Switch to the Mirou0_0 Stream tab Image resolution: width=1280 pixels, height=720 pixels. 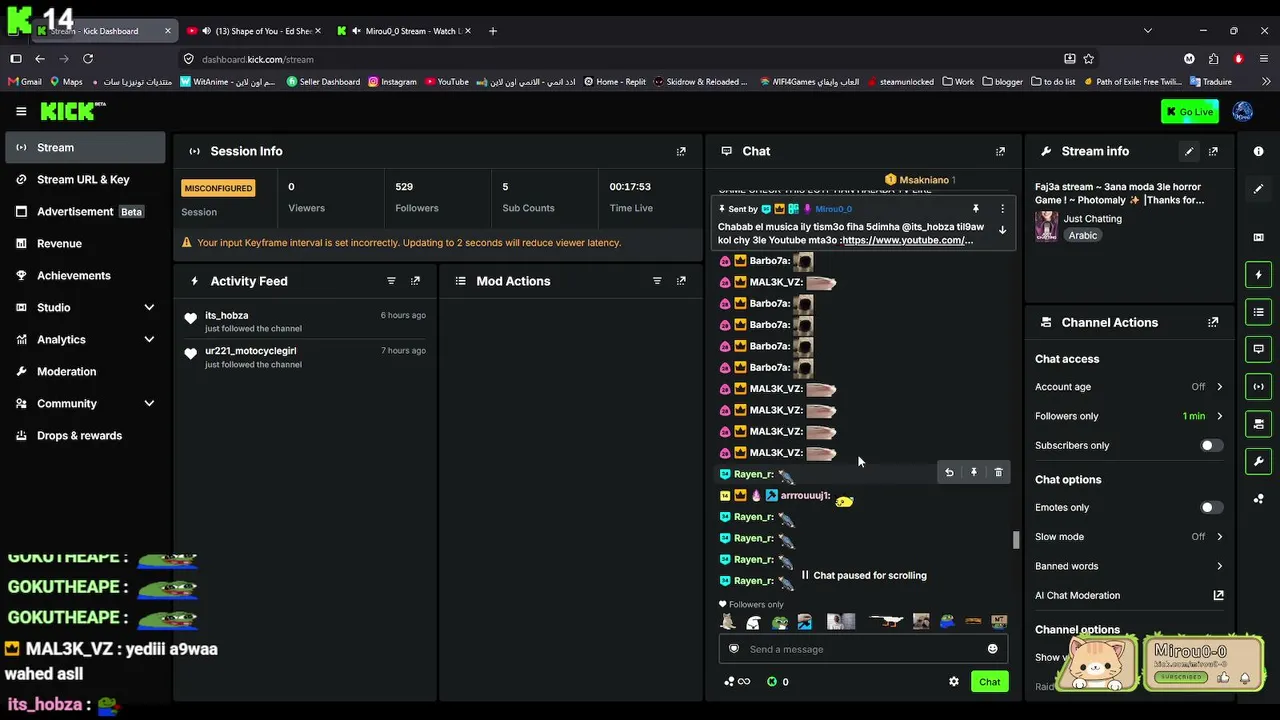[x=404, y=31]
